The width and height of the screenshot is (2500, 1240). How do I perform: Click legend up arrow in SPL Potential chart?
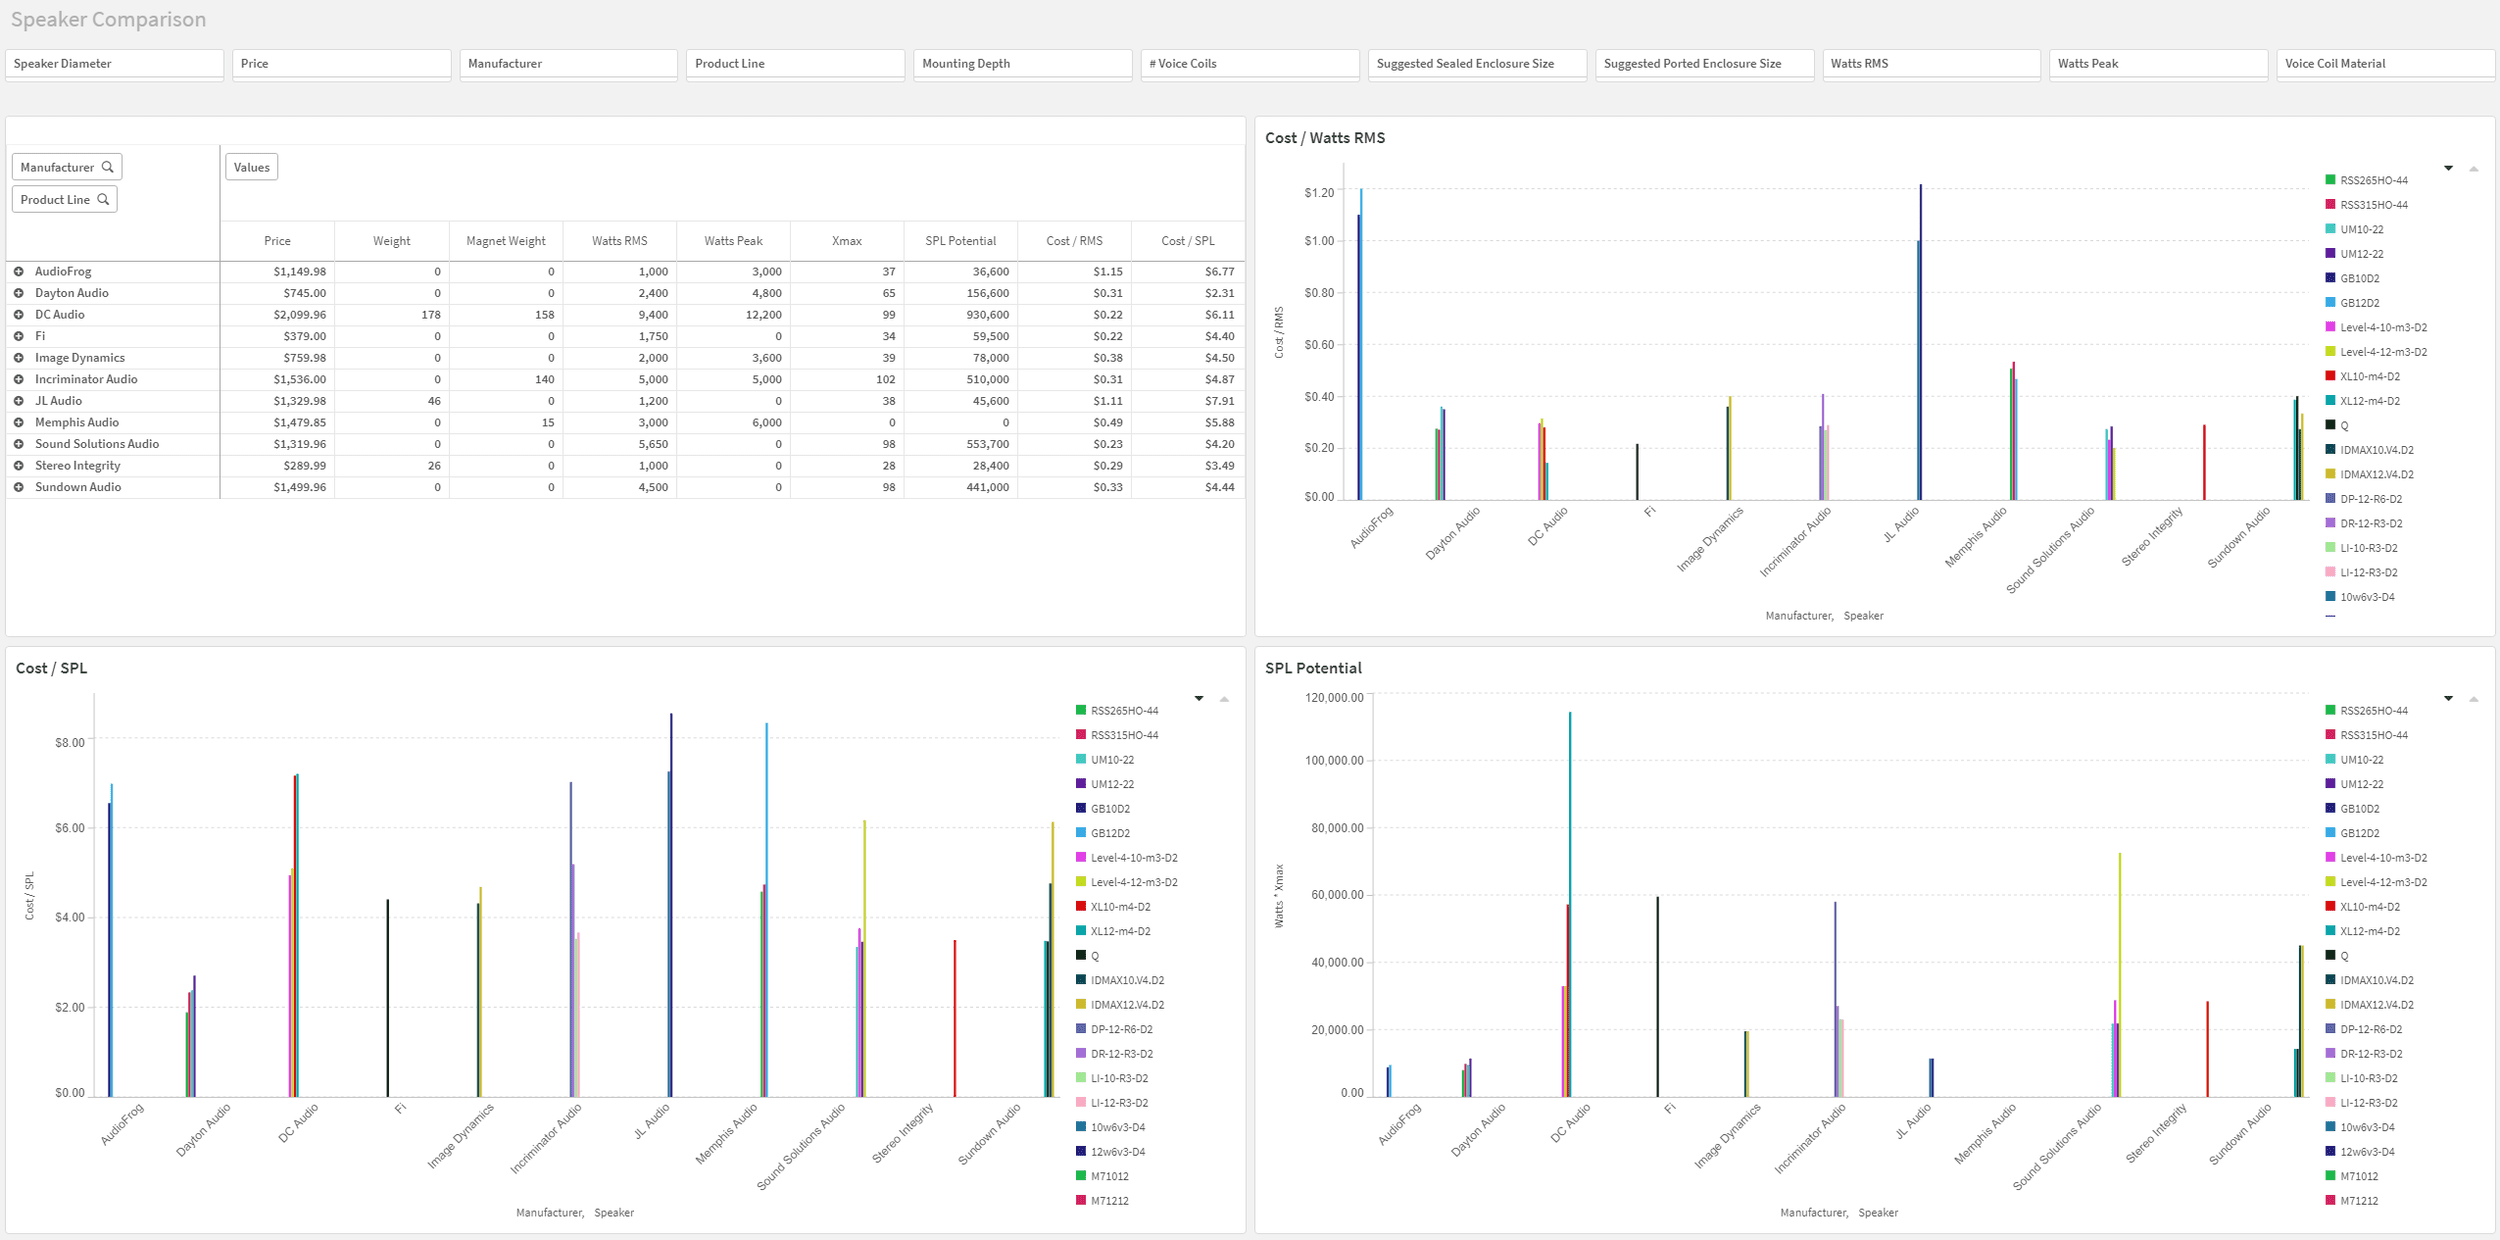(2473, 698)
